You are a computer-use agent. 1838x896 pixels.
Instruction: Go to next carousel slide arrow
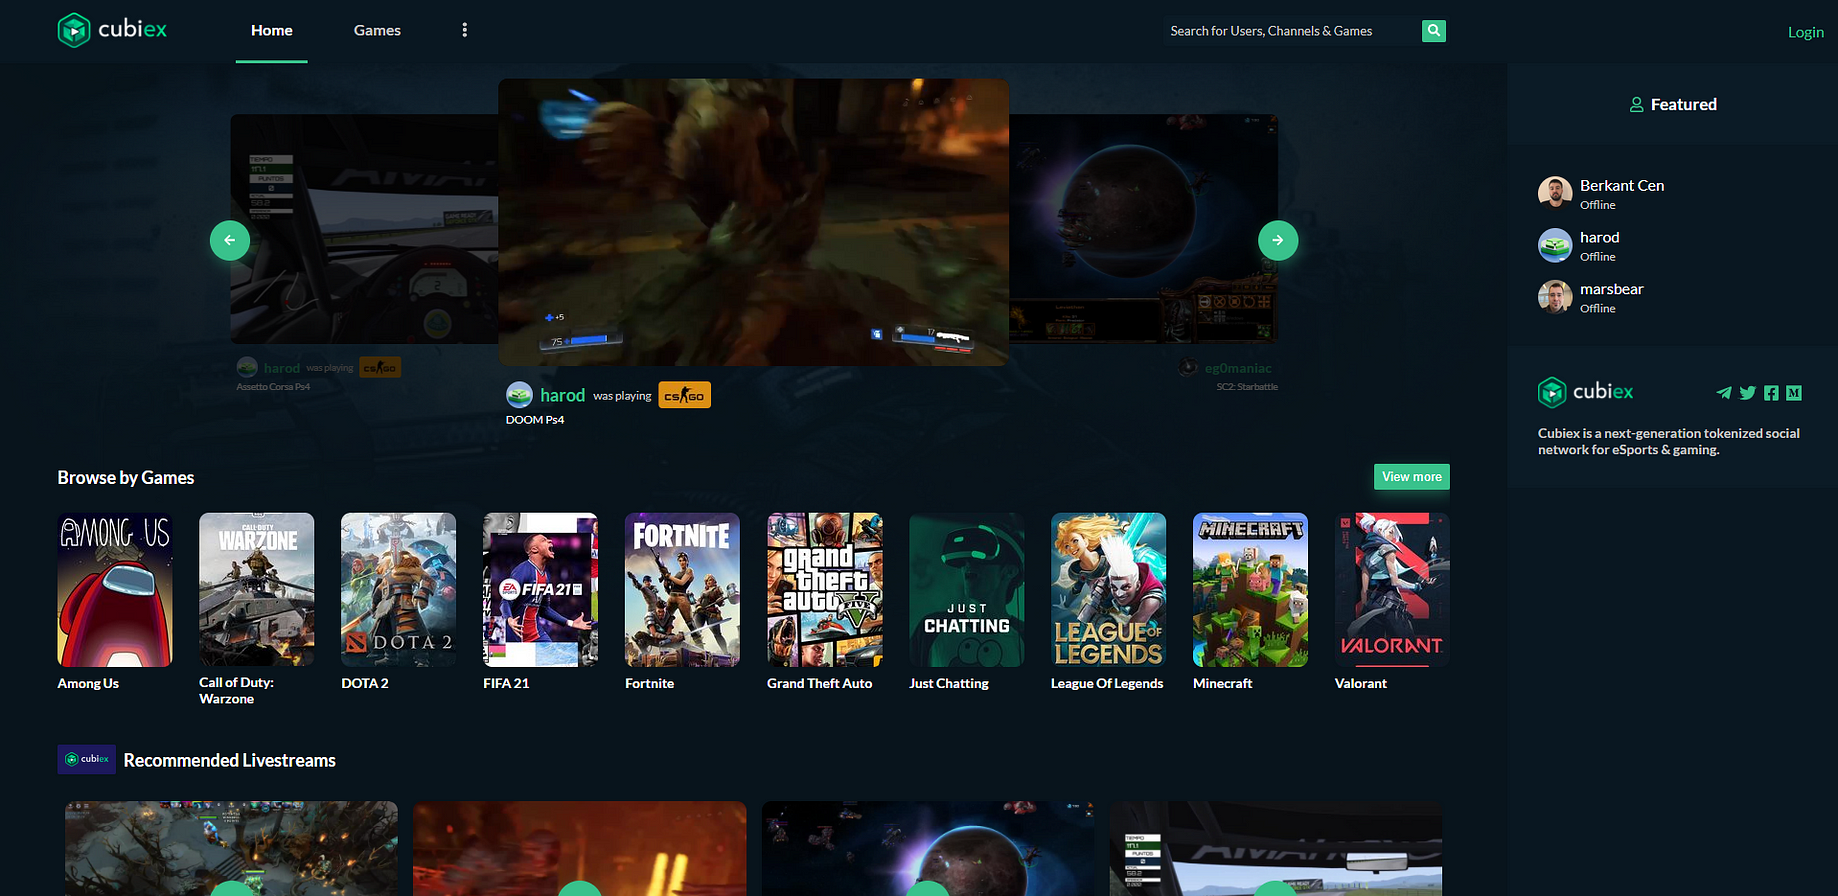(x=1278, y=240)
